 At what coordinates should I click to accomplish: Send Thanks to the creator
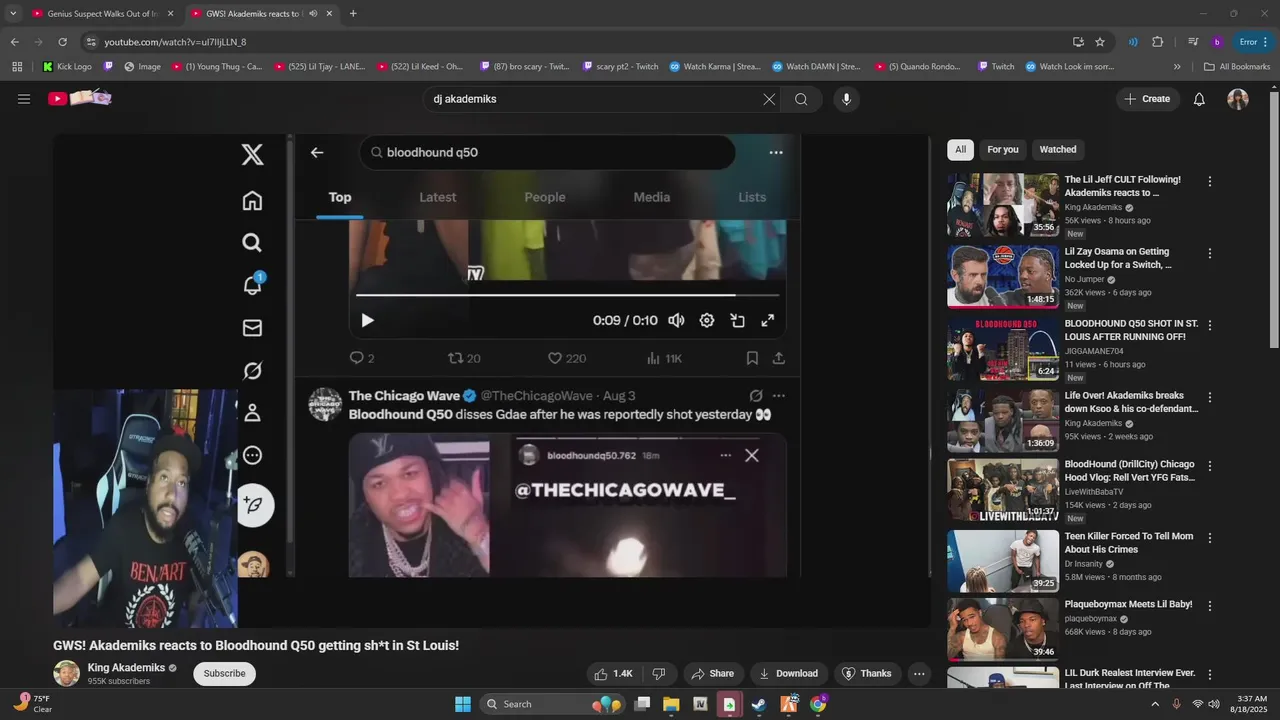coord(866,674)
